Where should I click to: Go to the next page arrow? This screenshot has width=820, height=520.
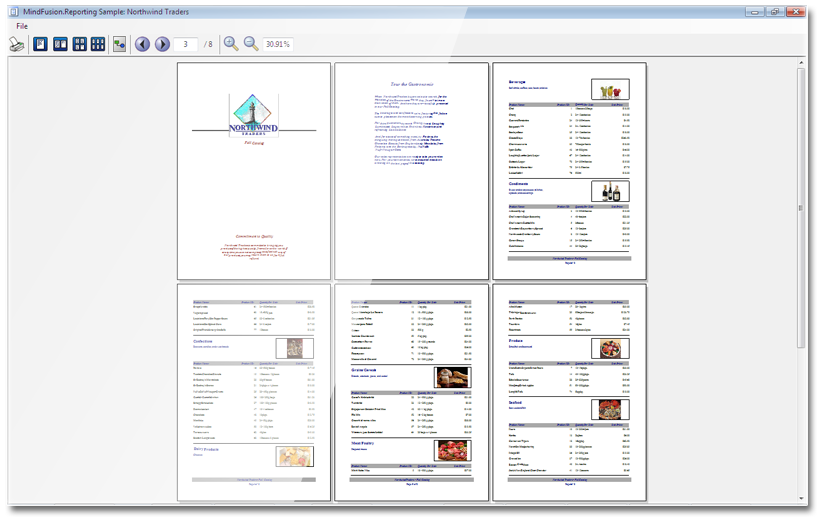tap(162, 44)
